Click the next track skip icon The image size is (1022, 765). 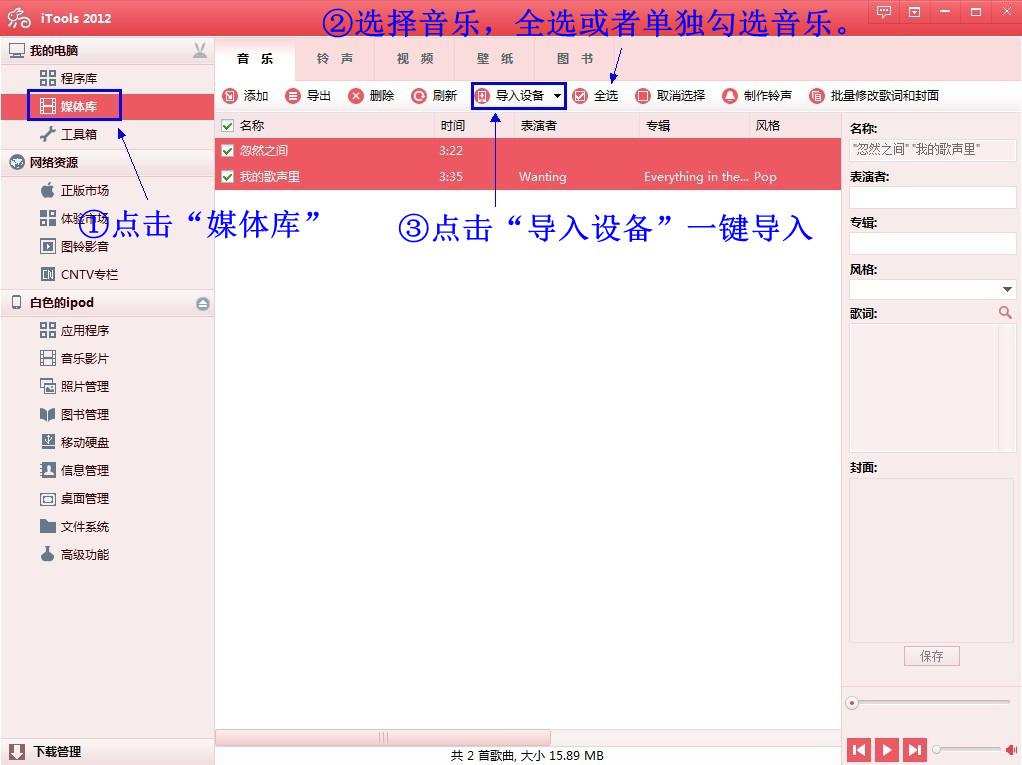click(915, 749)
